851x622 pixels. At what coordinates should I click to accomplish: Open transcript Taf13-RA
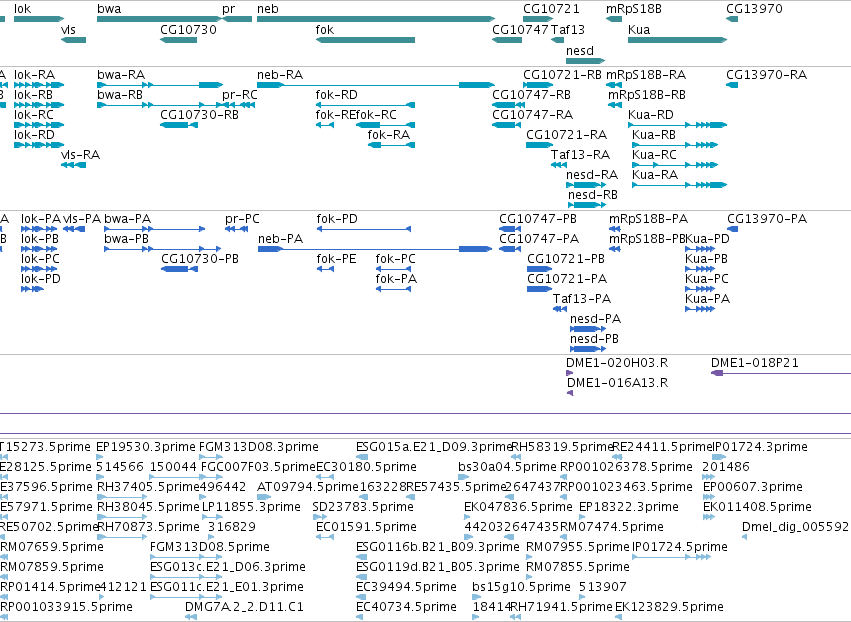(581, 155)
